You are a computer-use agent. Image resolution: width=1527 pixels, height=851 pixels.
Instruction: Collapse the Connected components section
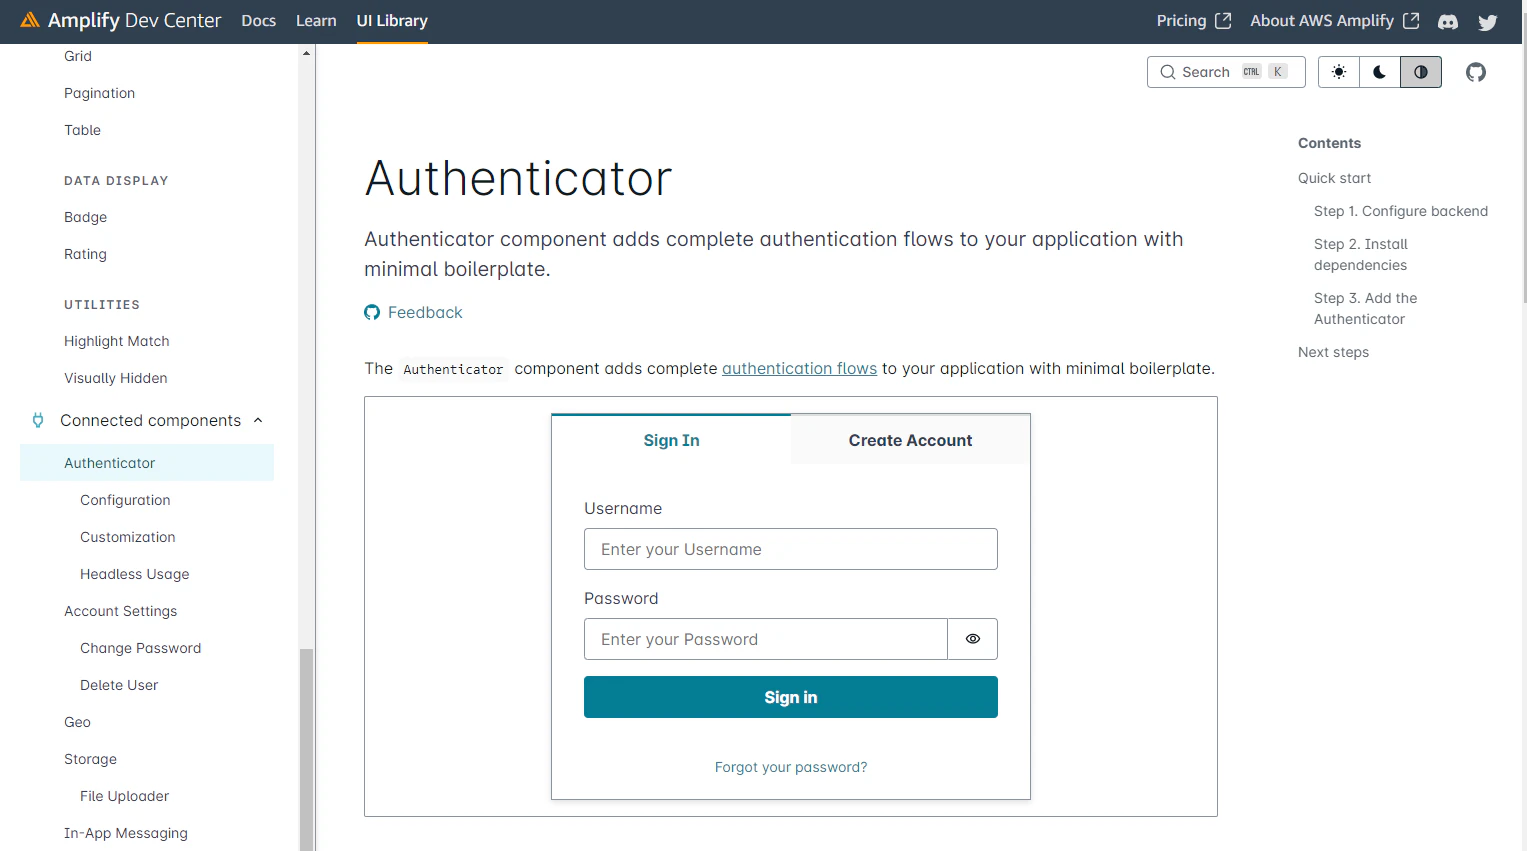coord(258,420)
